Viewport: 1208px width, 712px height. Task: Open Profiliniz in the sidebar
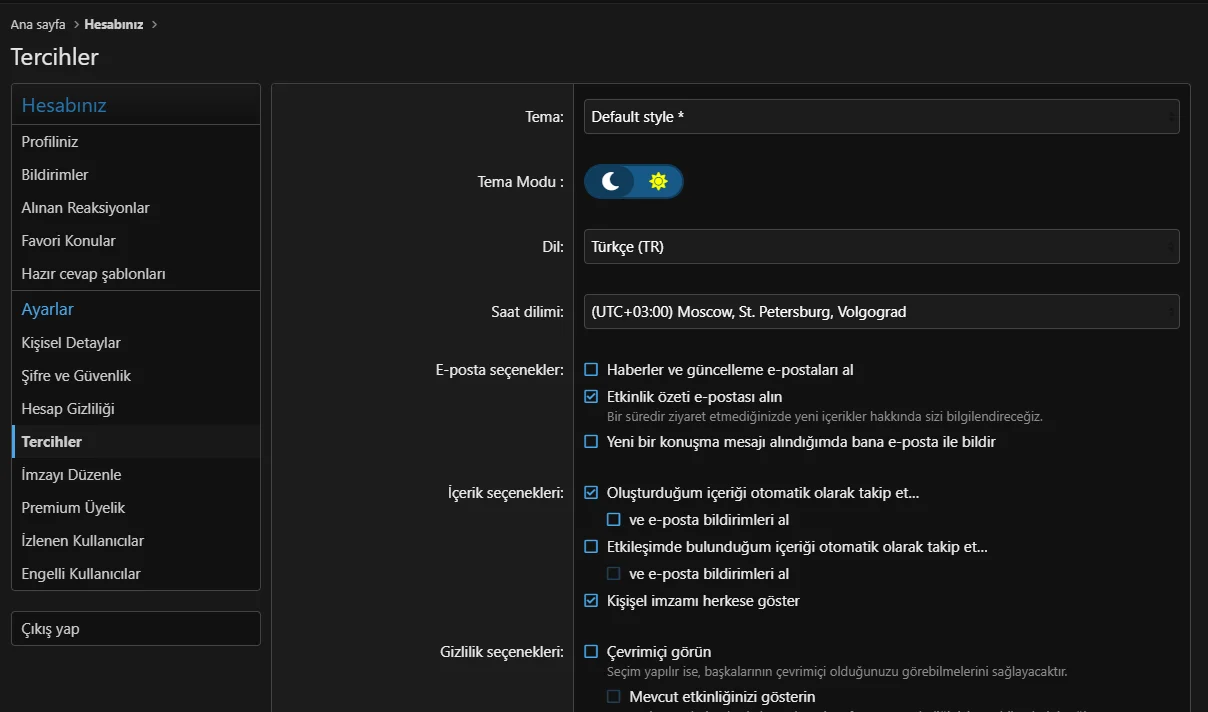click(50, 142)
